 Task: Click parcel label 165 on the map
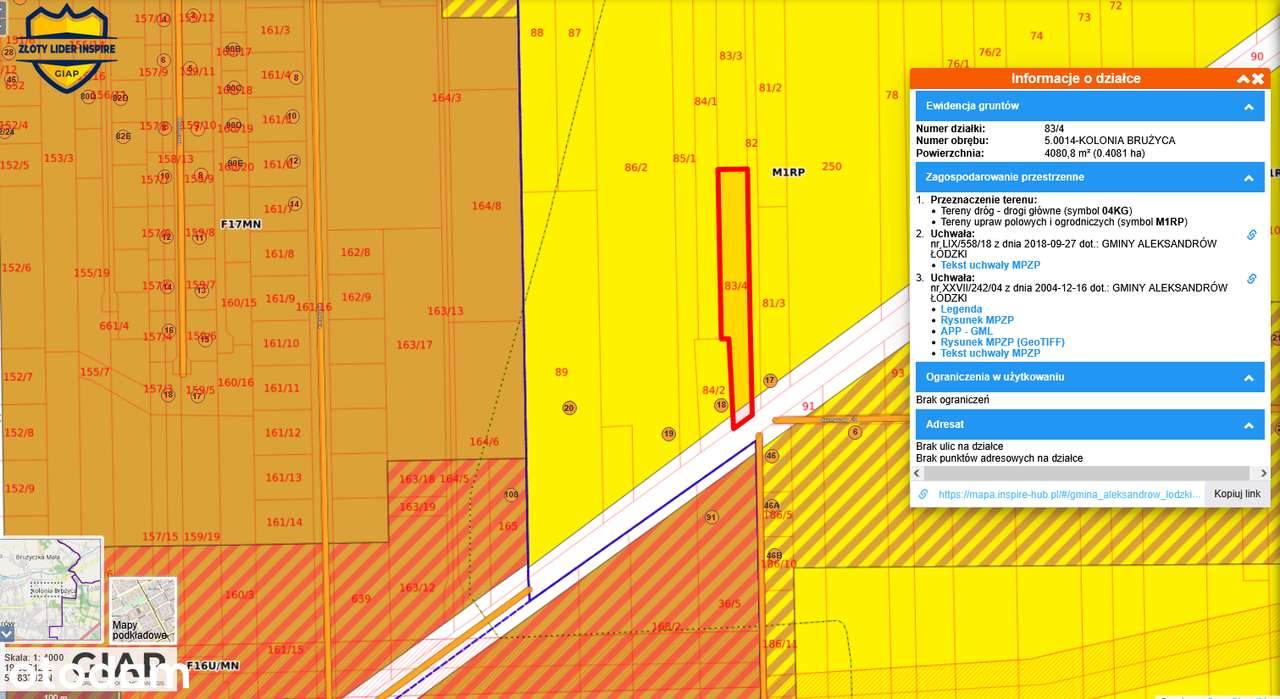(508, 526)
